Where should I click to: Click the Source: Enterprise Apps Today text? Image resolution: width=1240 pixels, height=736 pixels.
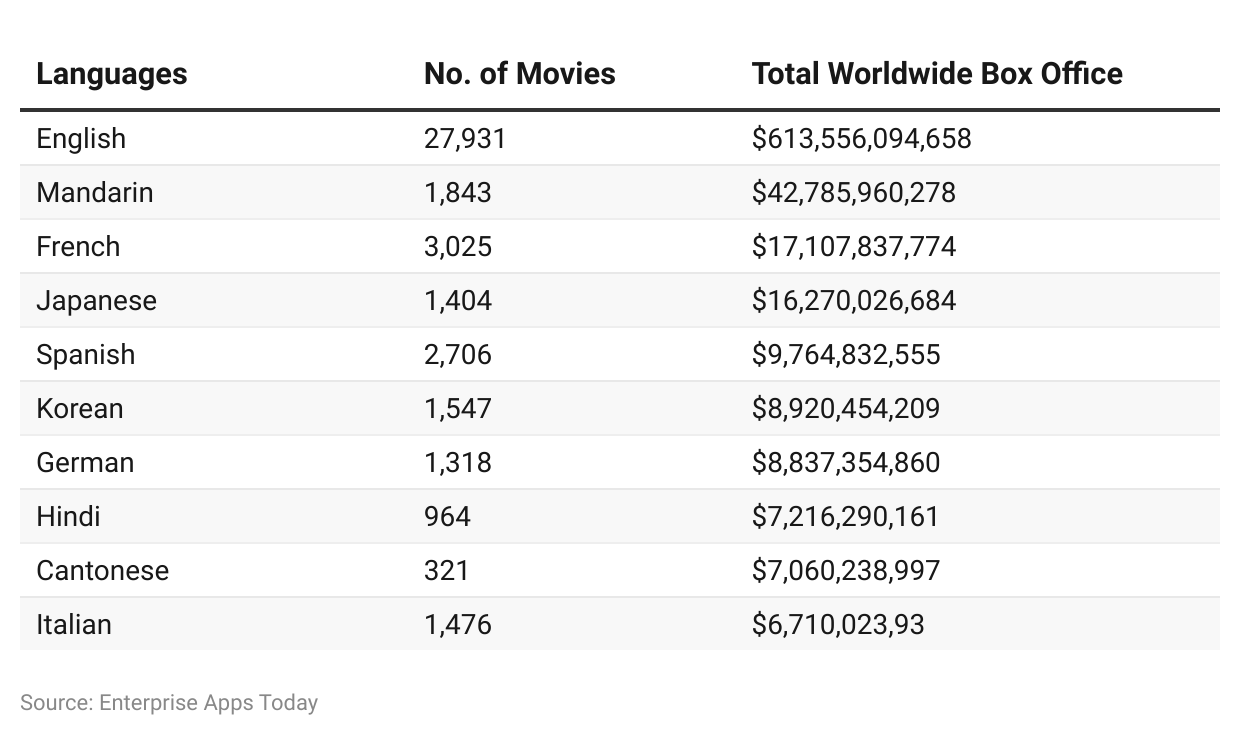pyautogui.click(x=169, y=702)
